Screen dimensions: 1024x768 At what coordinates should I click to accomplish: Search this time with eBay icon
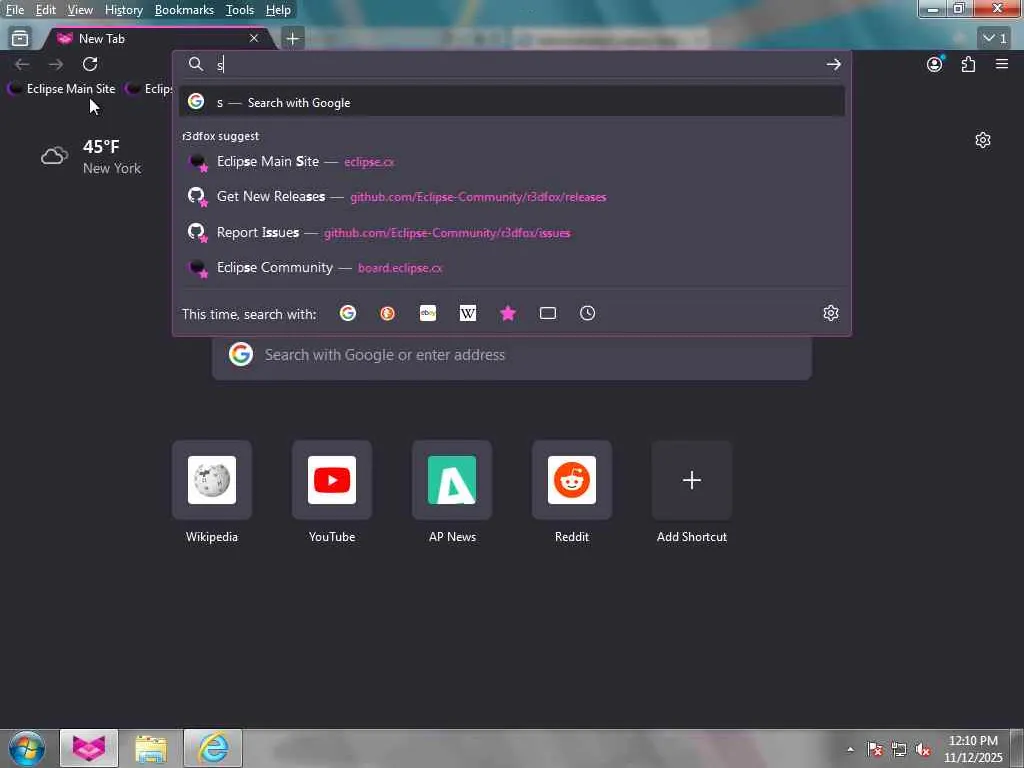click(x=428, y=313)
